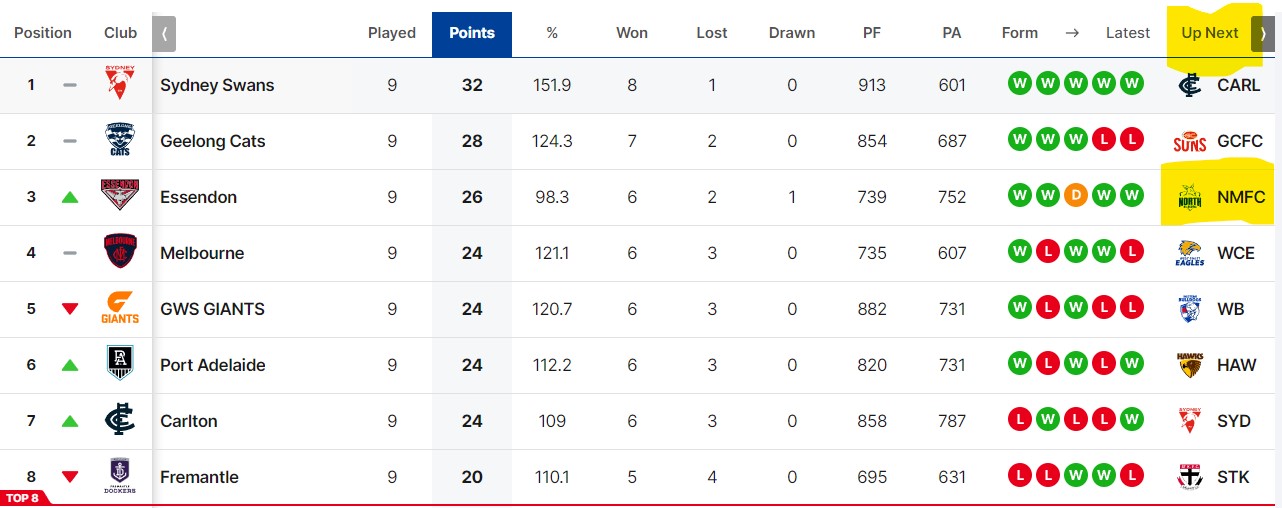The image size is (1282, 508).
Task: Click the Up Next column header
Action: (x=1210, y=33)
